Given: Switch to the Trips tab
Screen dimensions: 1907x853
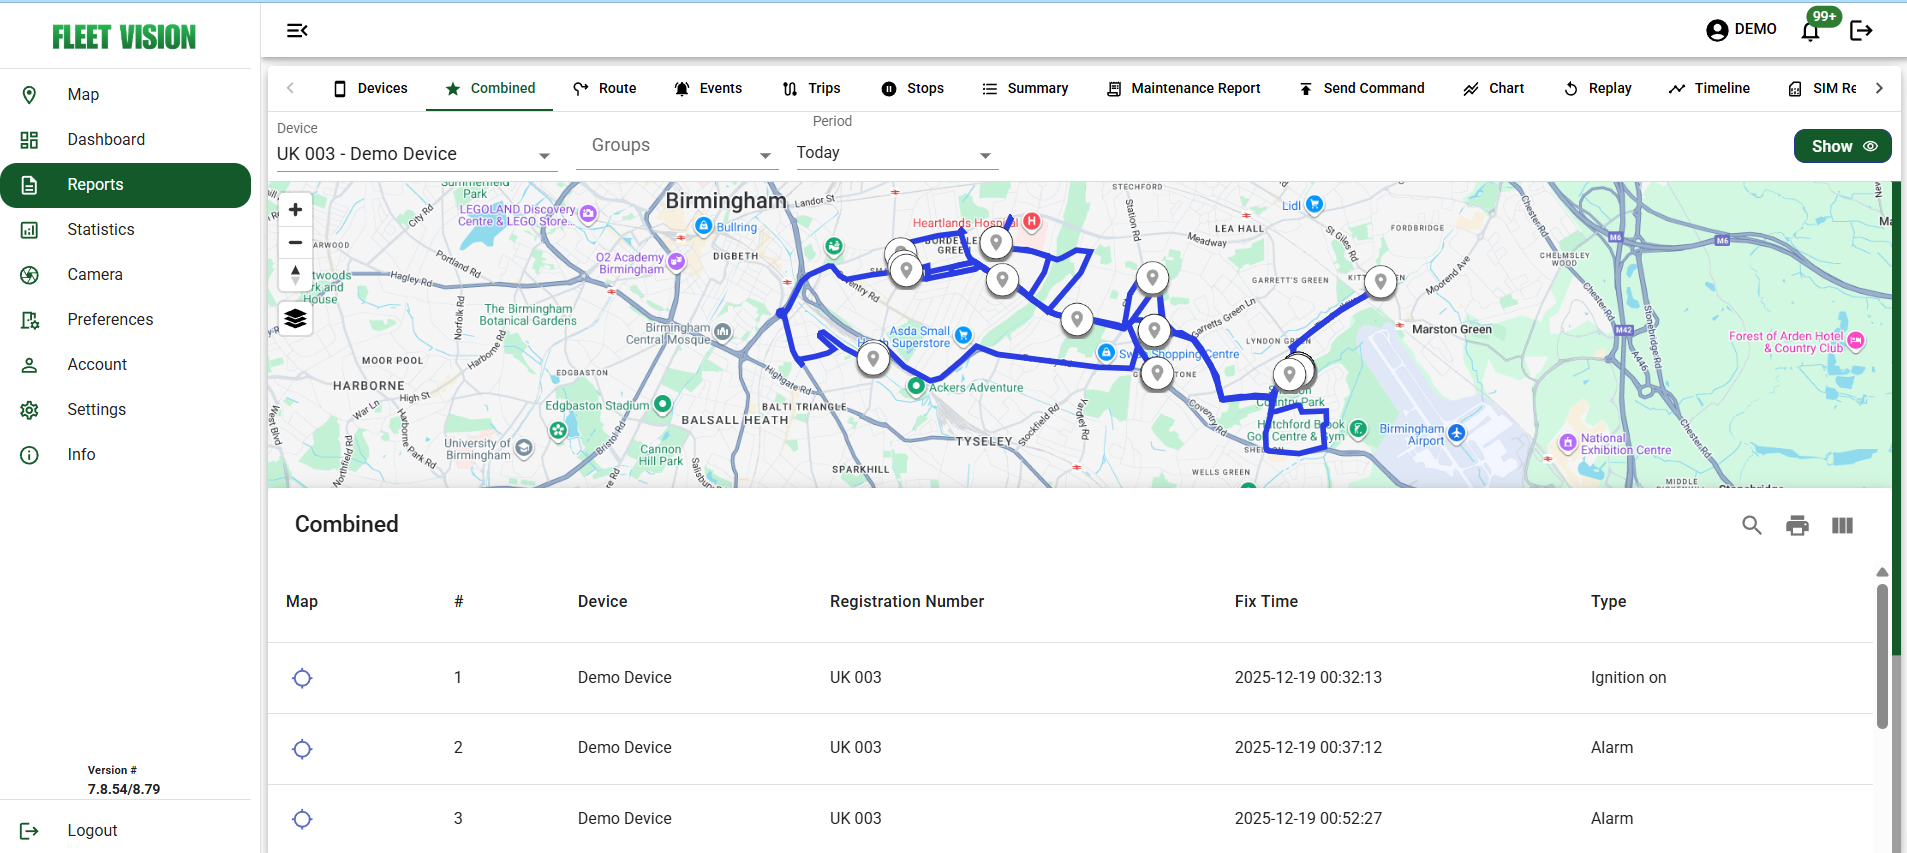Looking at the screenshot, I should 811,88.
